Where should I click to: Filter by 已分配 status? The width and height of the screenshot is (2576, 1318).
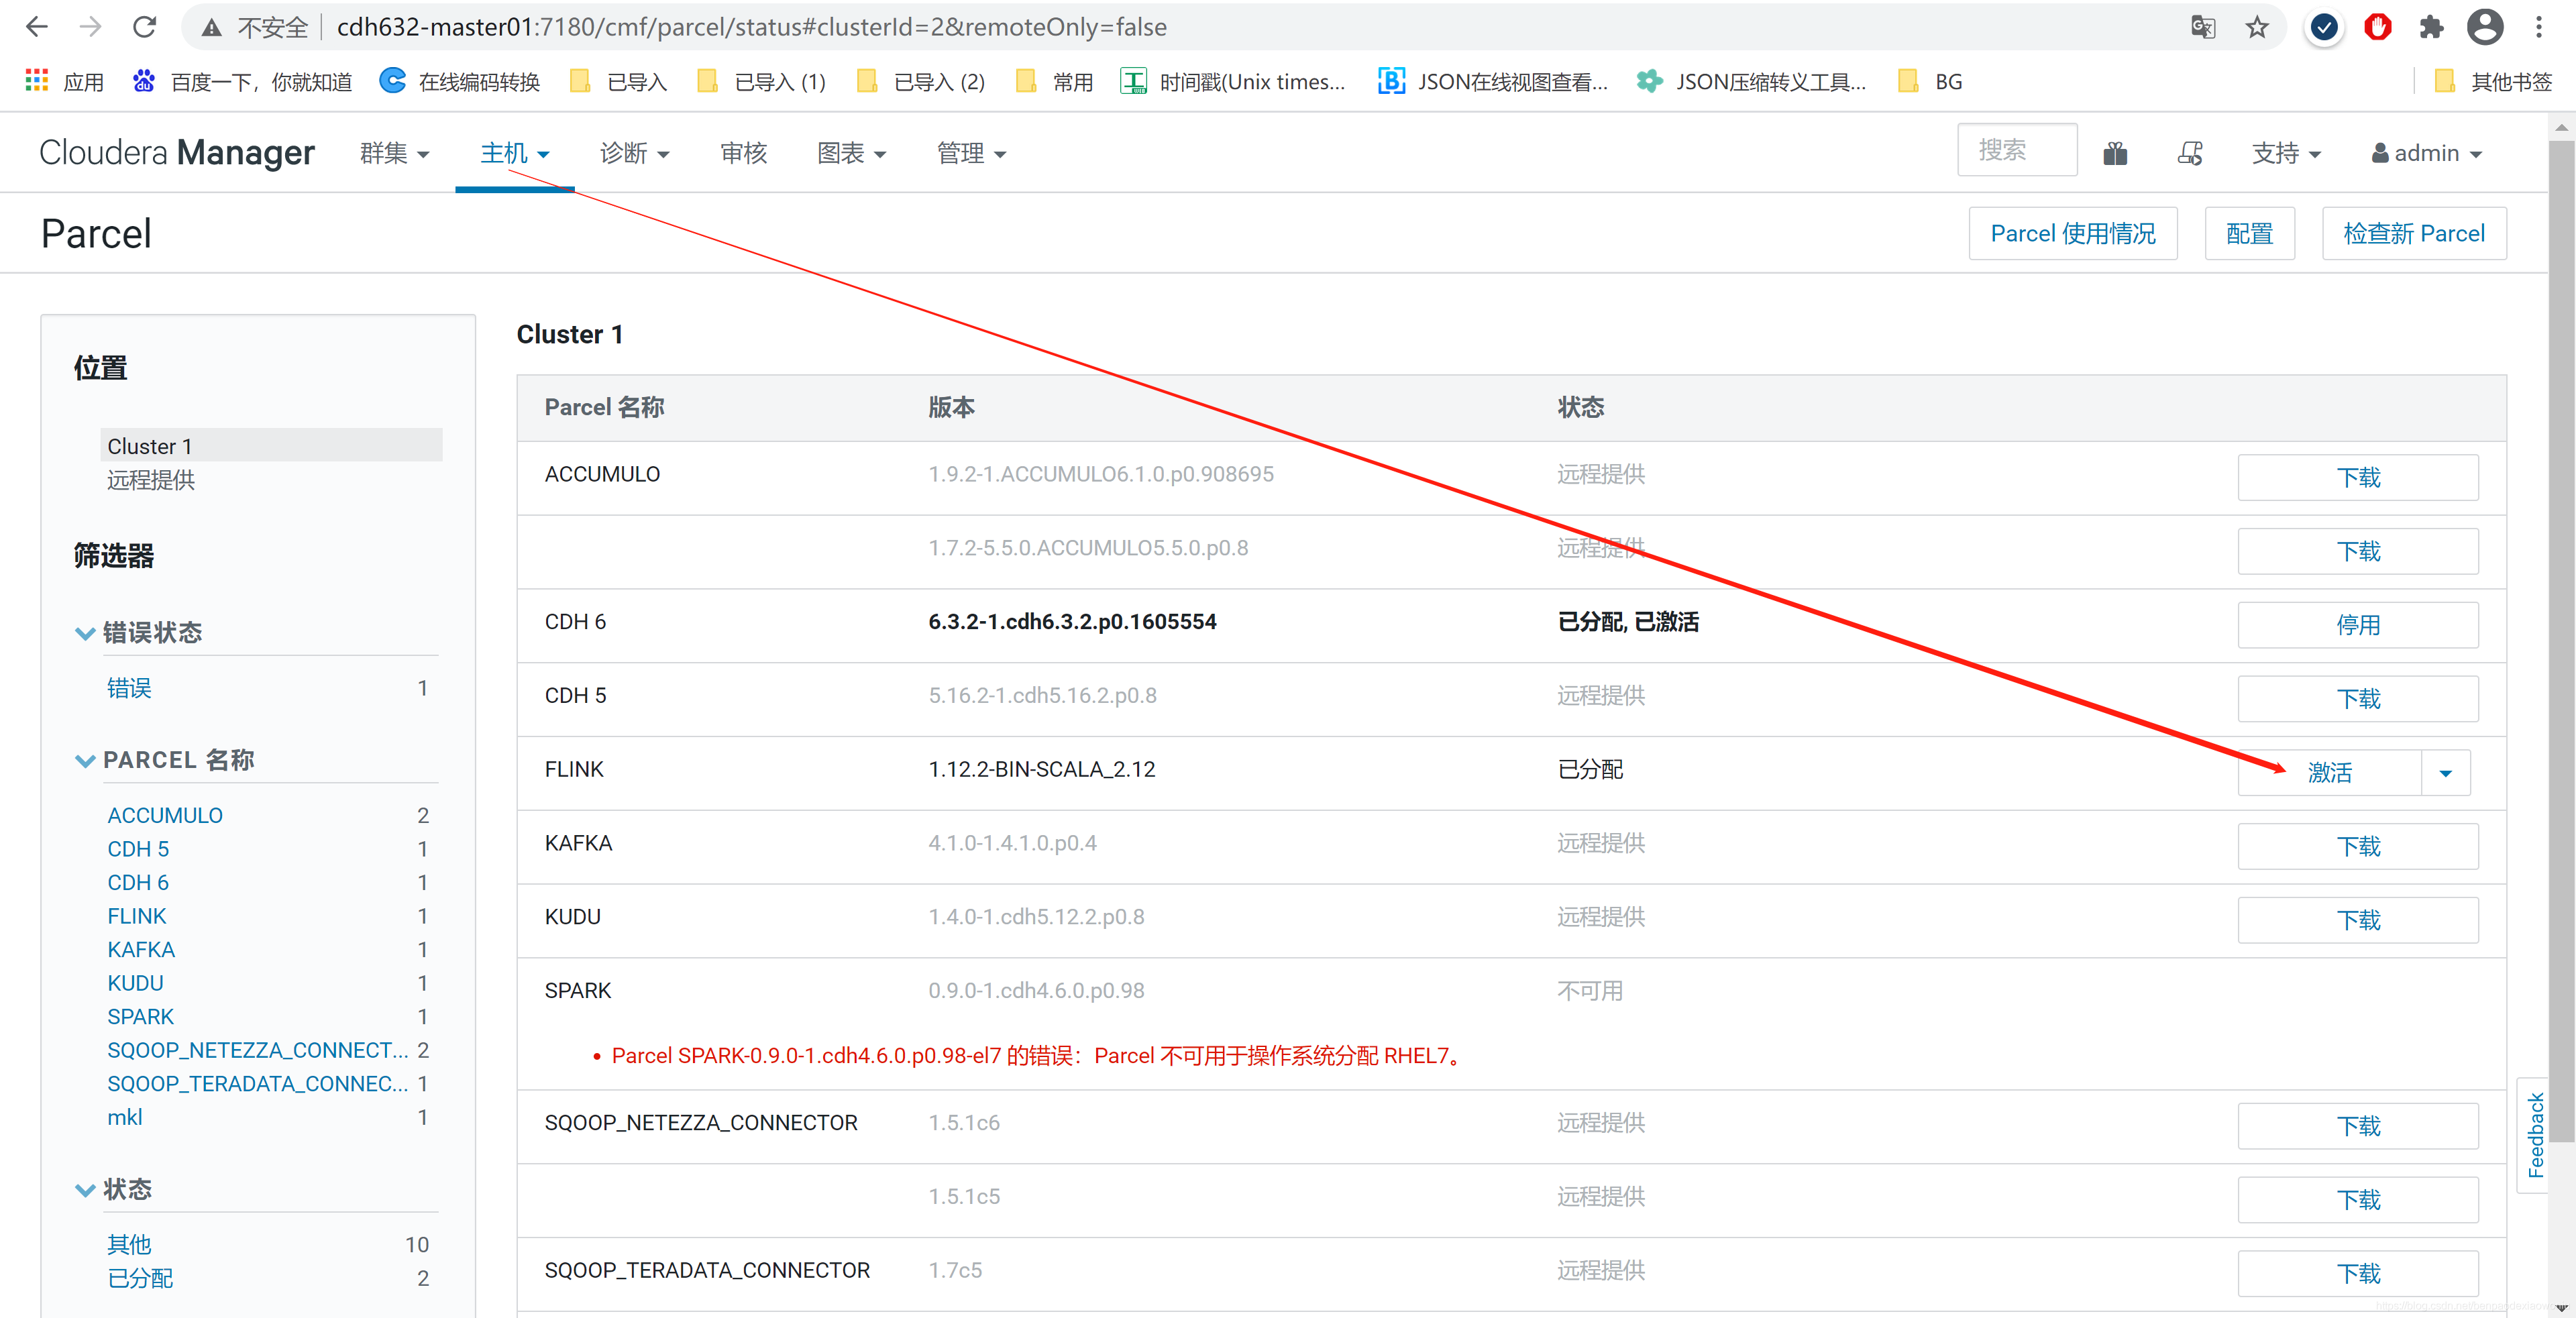pos(140,1278)
